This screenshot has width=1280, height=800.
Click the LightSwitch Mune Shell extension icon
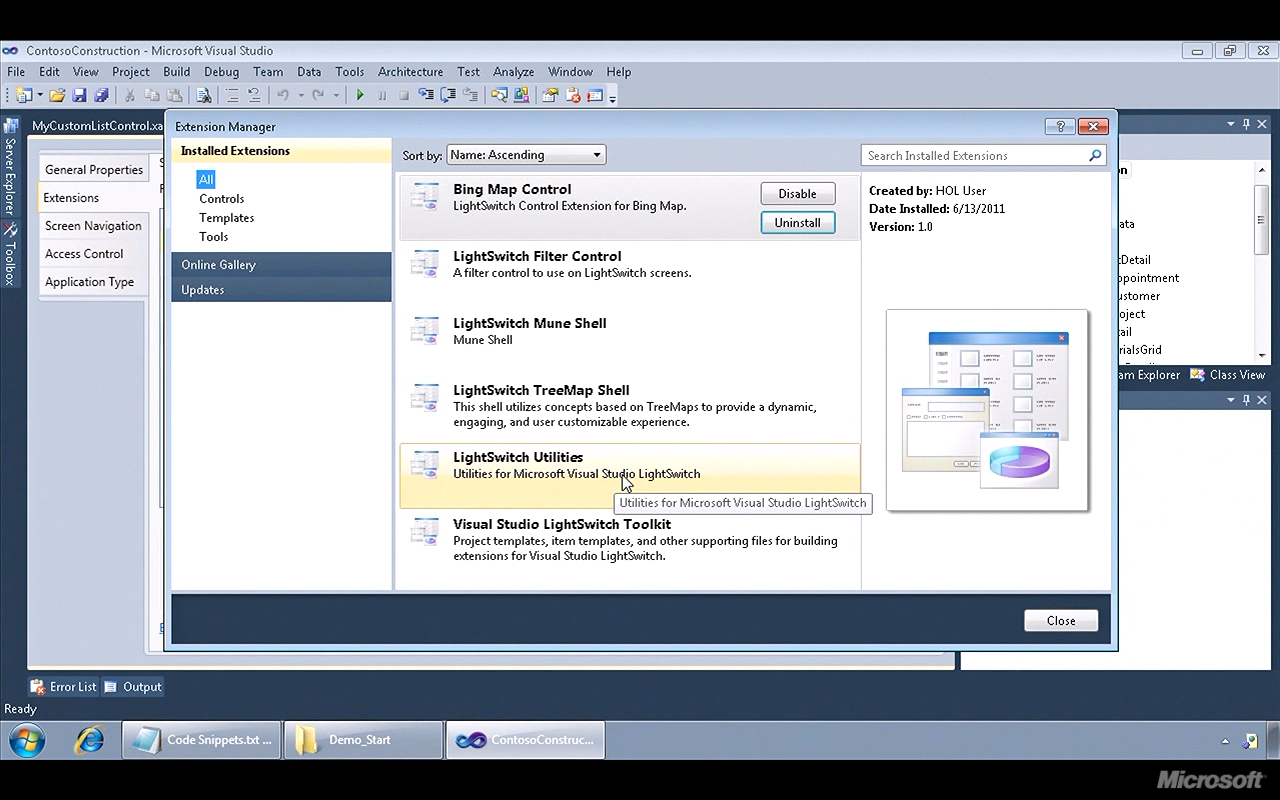(425, 330)
